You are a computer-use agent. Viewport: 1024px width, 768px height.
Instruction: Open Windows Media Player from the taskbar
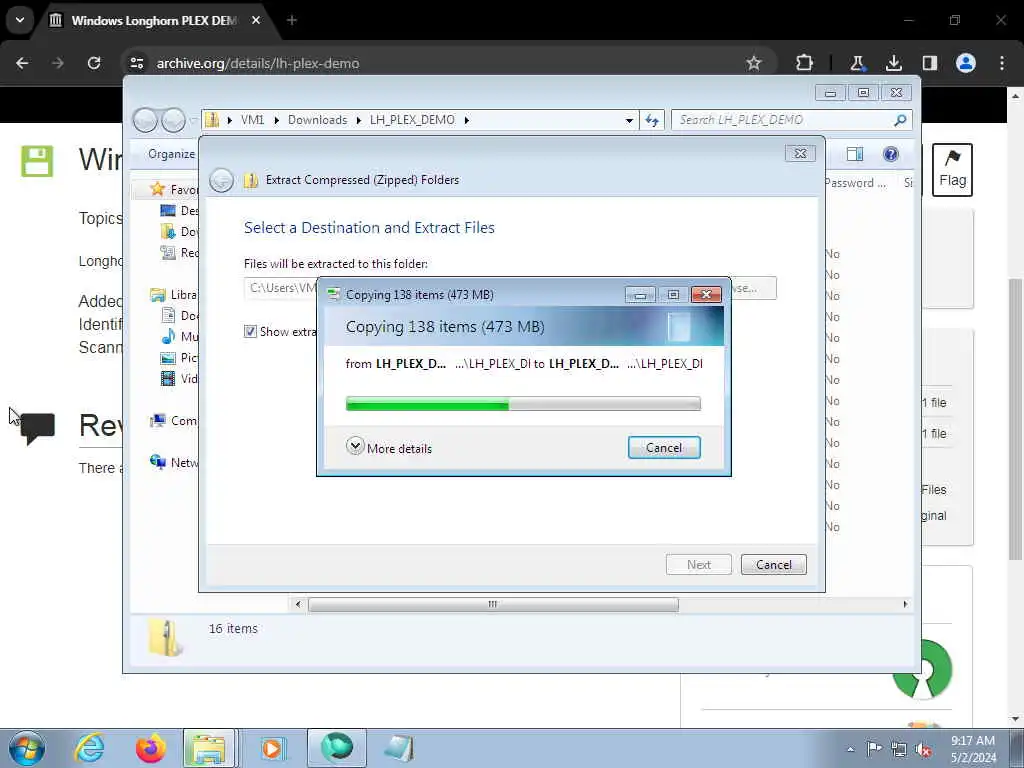(272, 748)
